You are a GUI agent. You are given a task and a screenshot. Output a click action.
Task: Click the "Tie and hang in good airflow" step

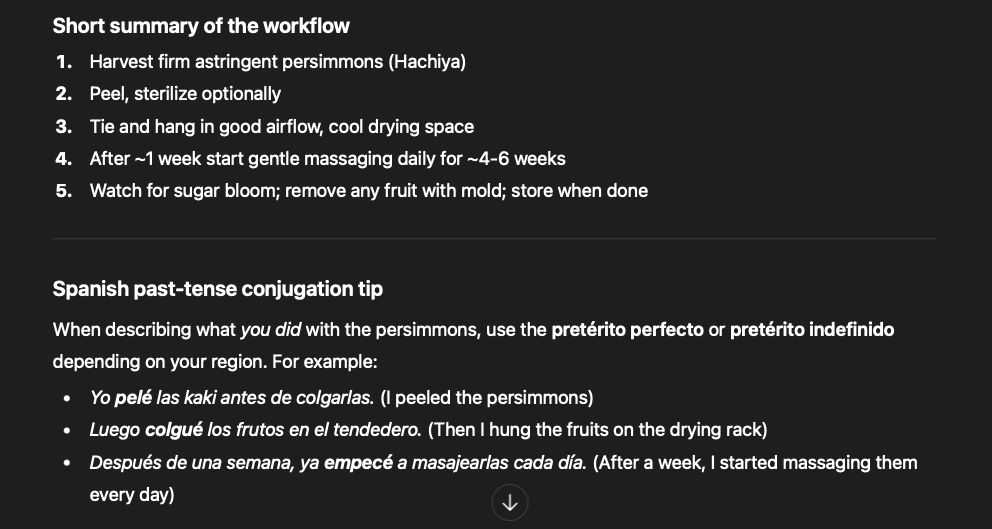pos(281,127)
